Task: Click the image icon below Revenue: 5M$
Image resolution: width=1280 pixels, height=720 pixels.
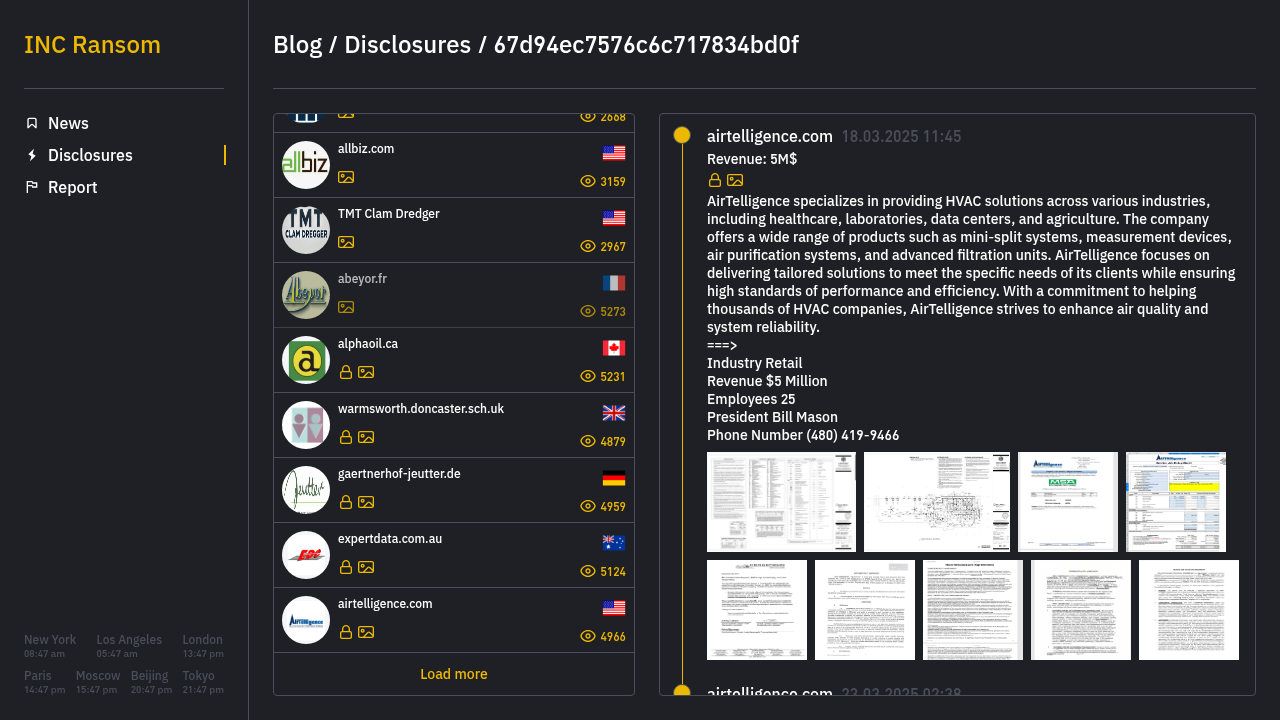Action: pyautogui.click(x=735, y=180)
